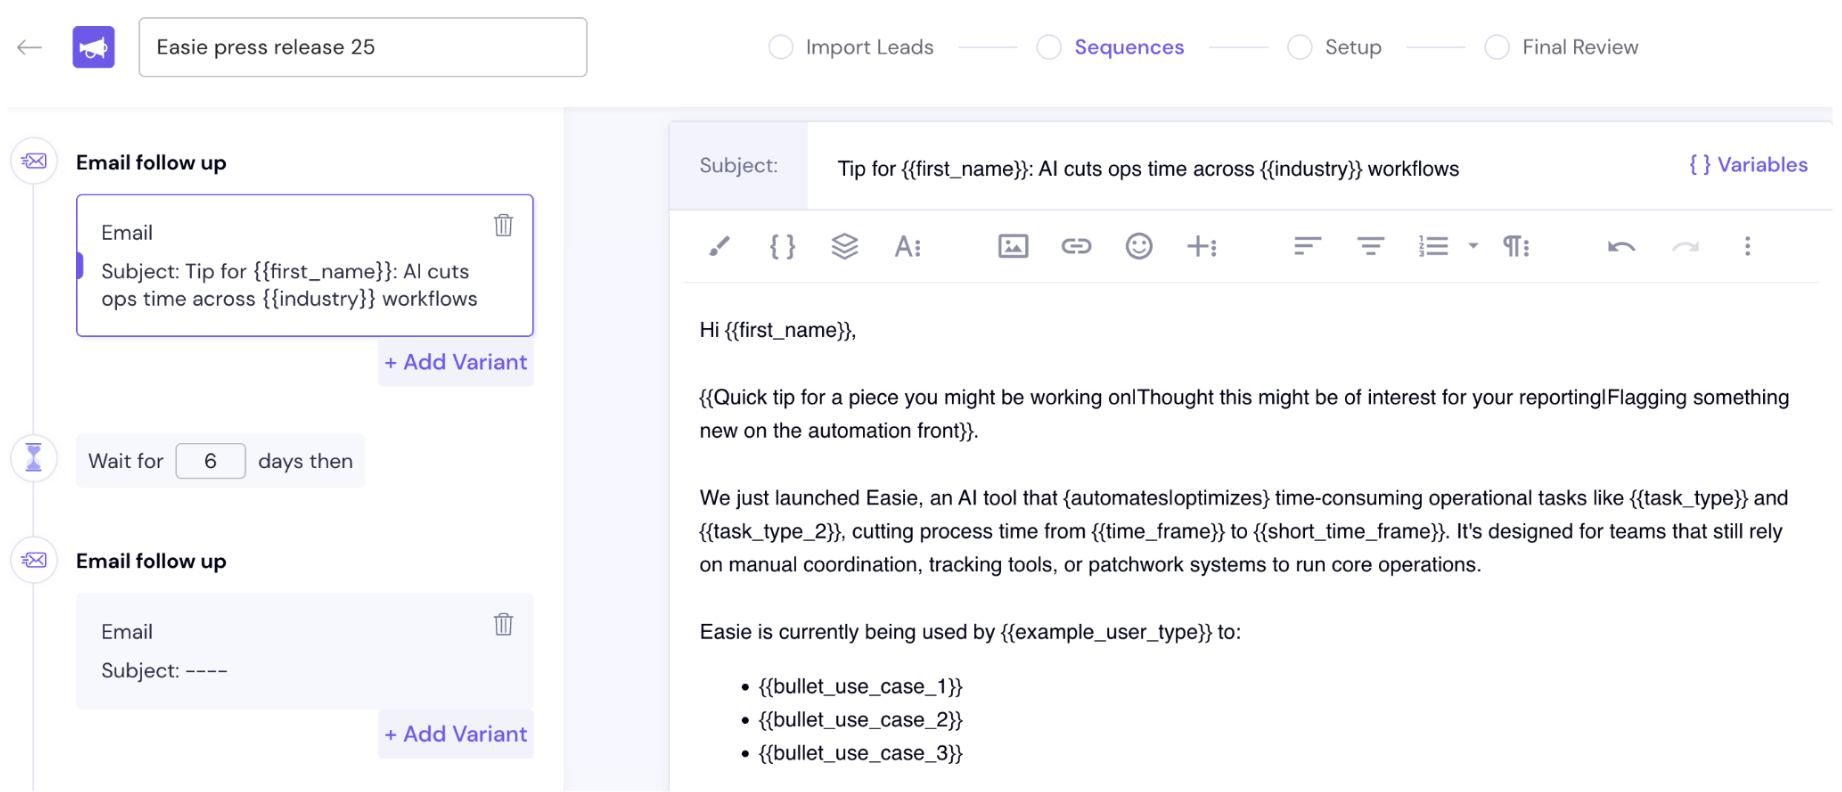
Task: Open text font options A icon
Action: click(x=907, y=246)
